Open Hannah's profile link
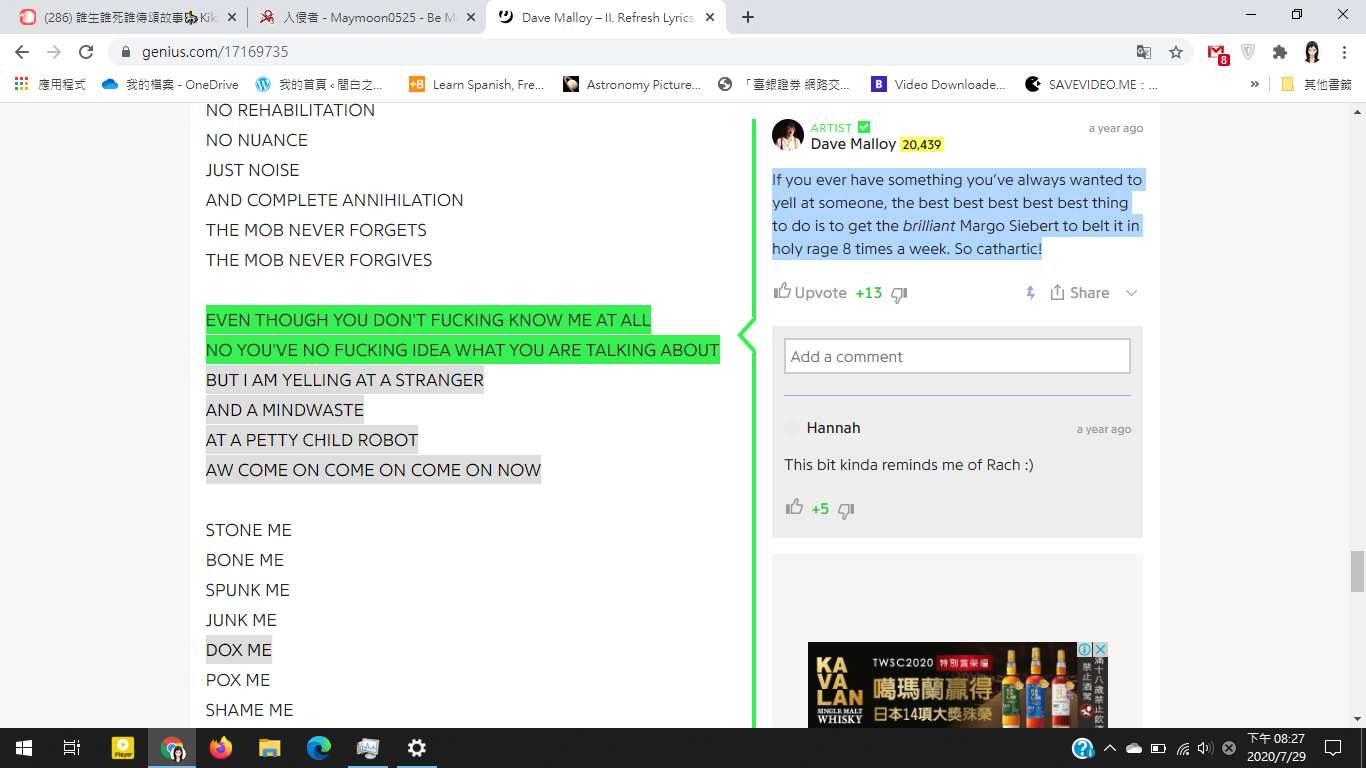 coord(833,428)
